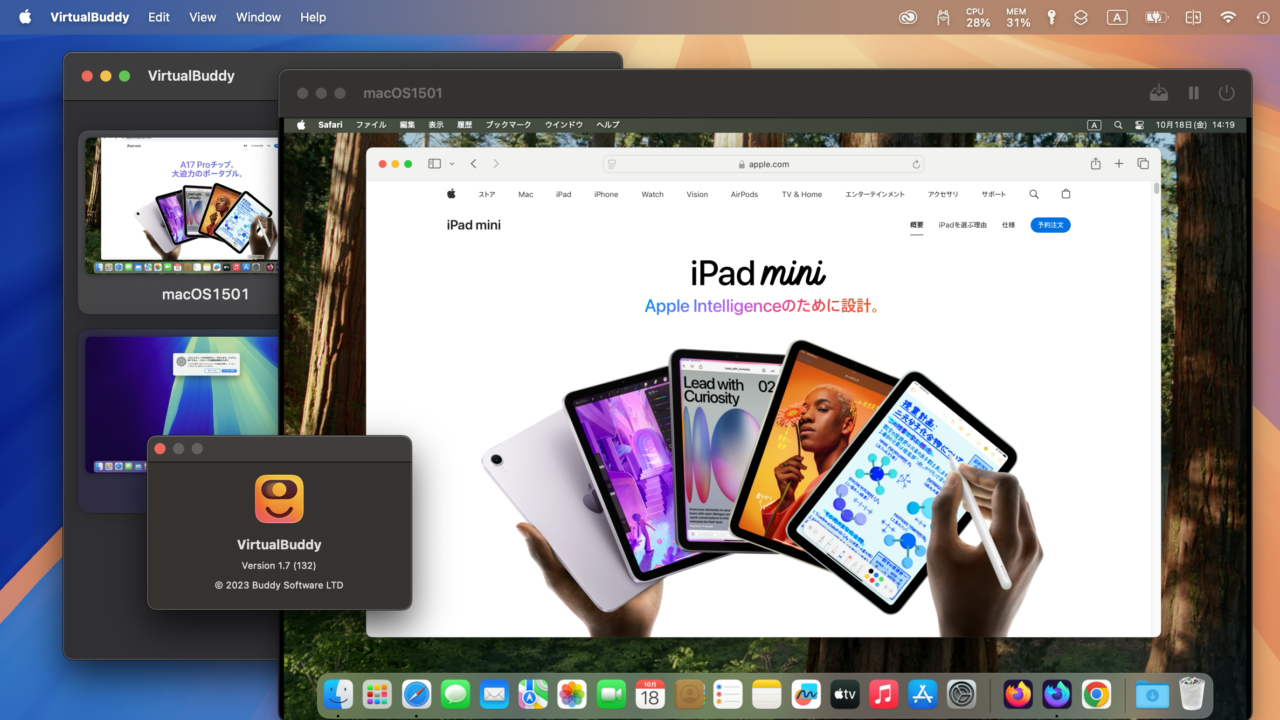Open App Store from the Dock
The width and height of the screenshot is (1280, 720).
[923, 694]
